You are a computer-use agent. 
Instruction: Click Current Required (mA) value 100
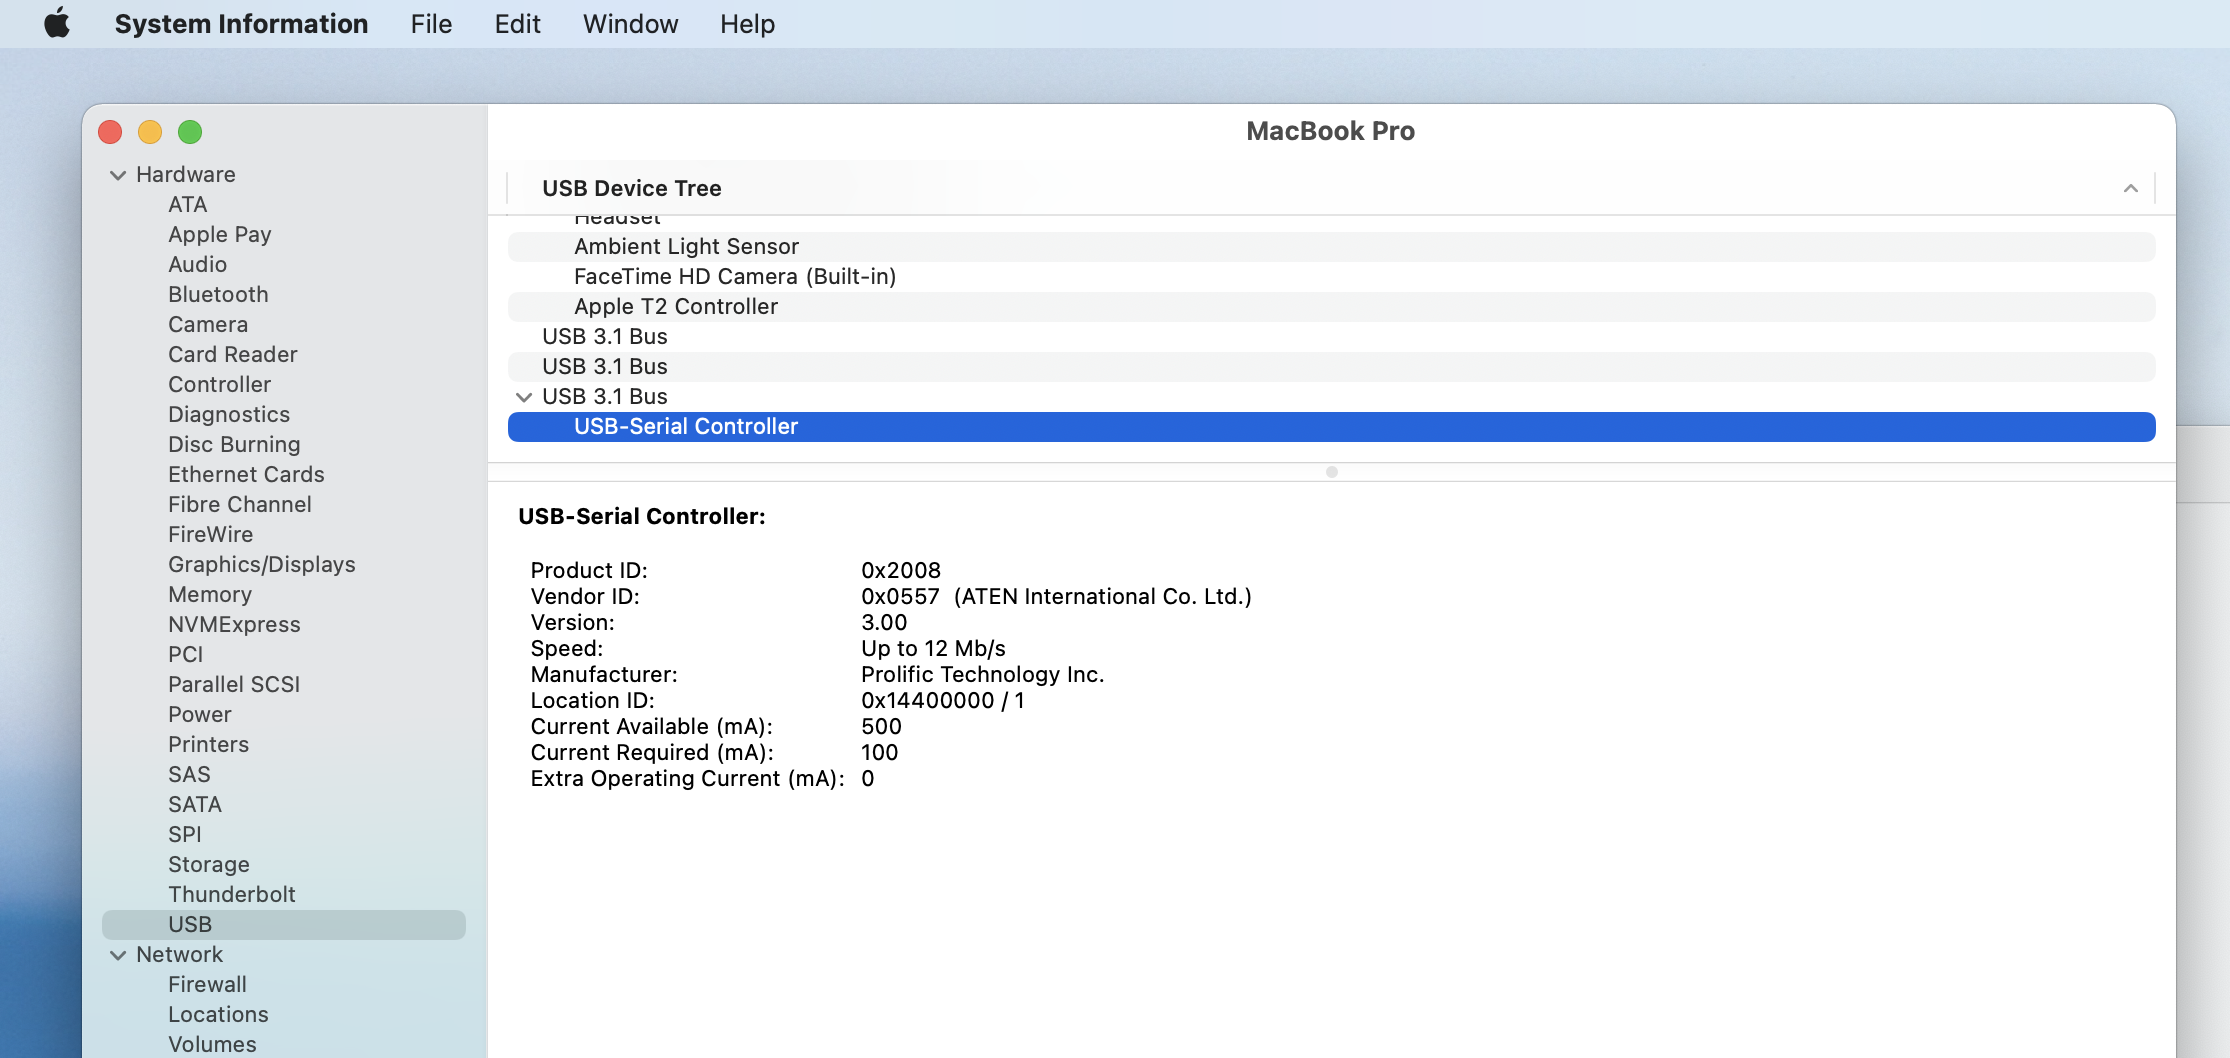pyautogui.click(x=879, y=752)
